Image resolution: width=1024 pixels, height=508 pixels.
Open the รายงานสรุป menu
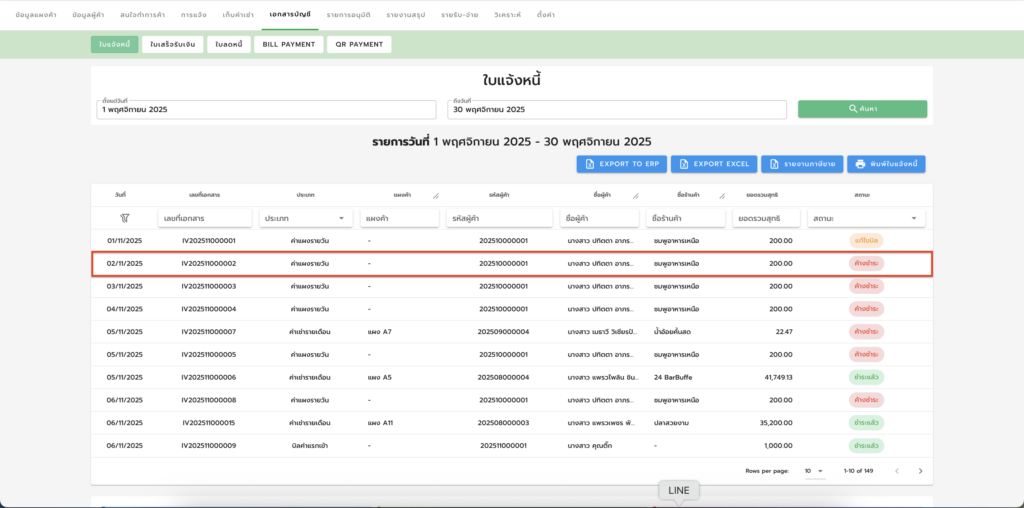tap(406, 16)
